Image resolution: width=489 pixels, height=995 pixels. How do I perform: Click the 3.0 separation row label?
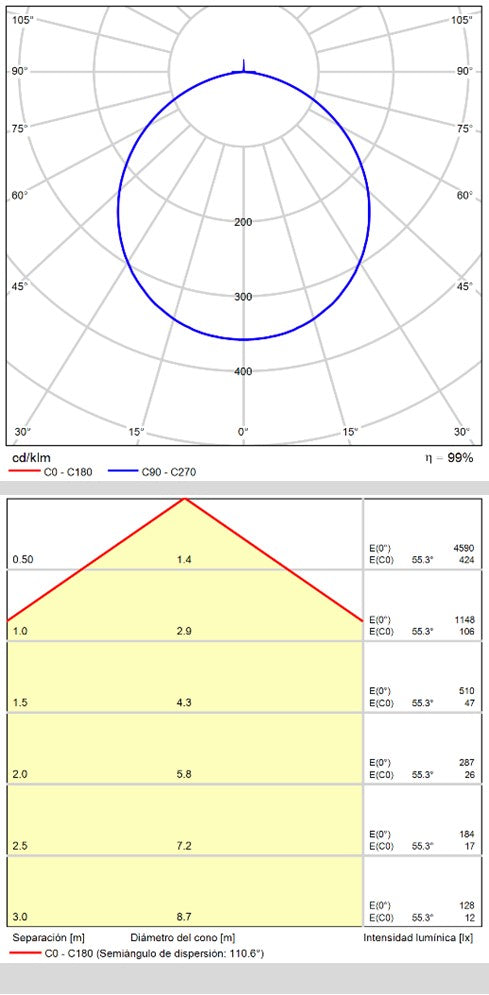pyautogui.click(x=20, y=917)
